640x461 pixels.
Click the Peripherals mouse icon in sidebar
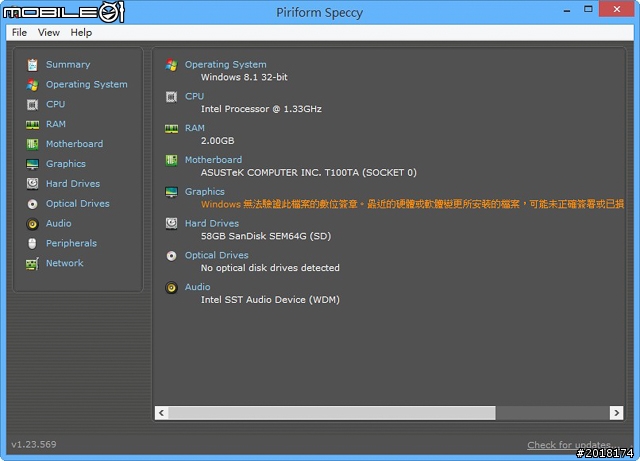point(32,243)
